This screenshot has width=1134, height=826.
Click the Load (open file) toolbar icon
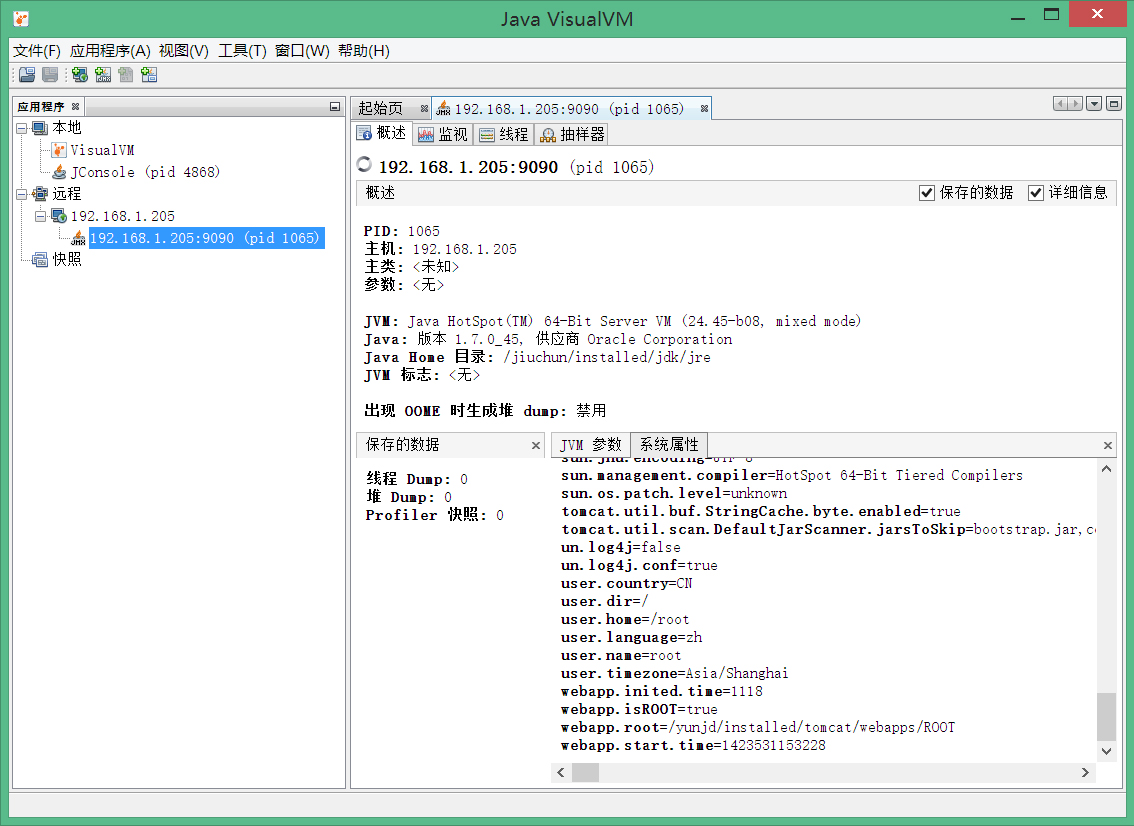coord(27,75)
